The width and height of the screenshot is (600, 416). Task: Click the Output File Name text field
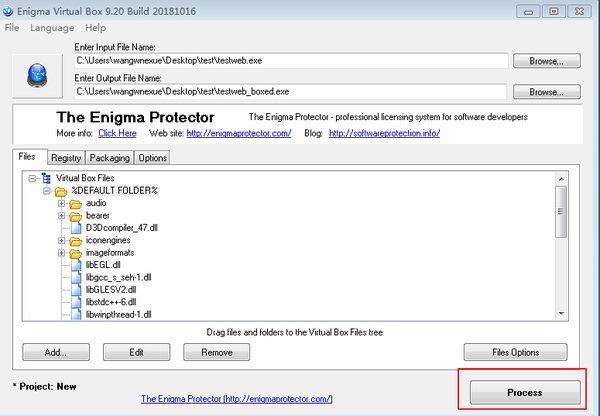pos(290,92)
